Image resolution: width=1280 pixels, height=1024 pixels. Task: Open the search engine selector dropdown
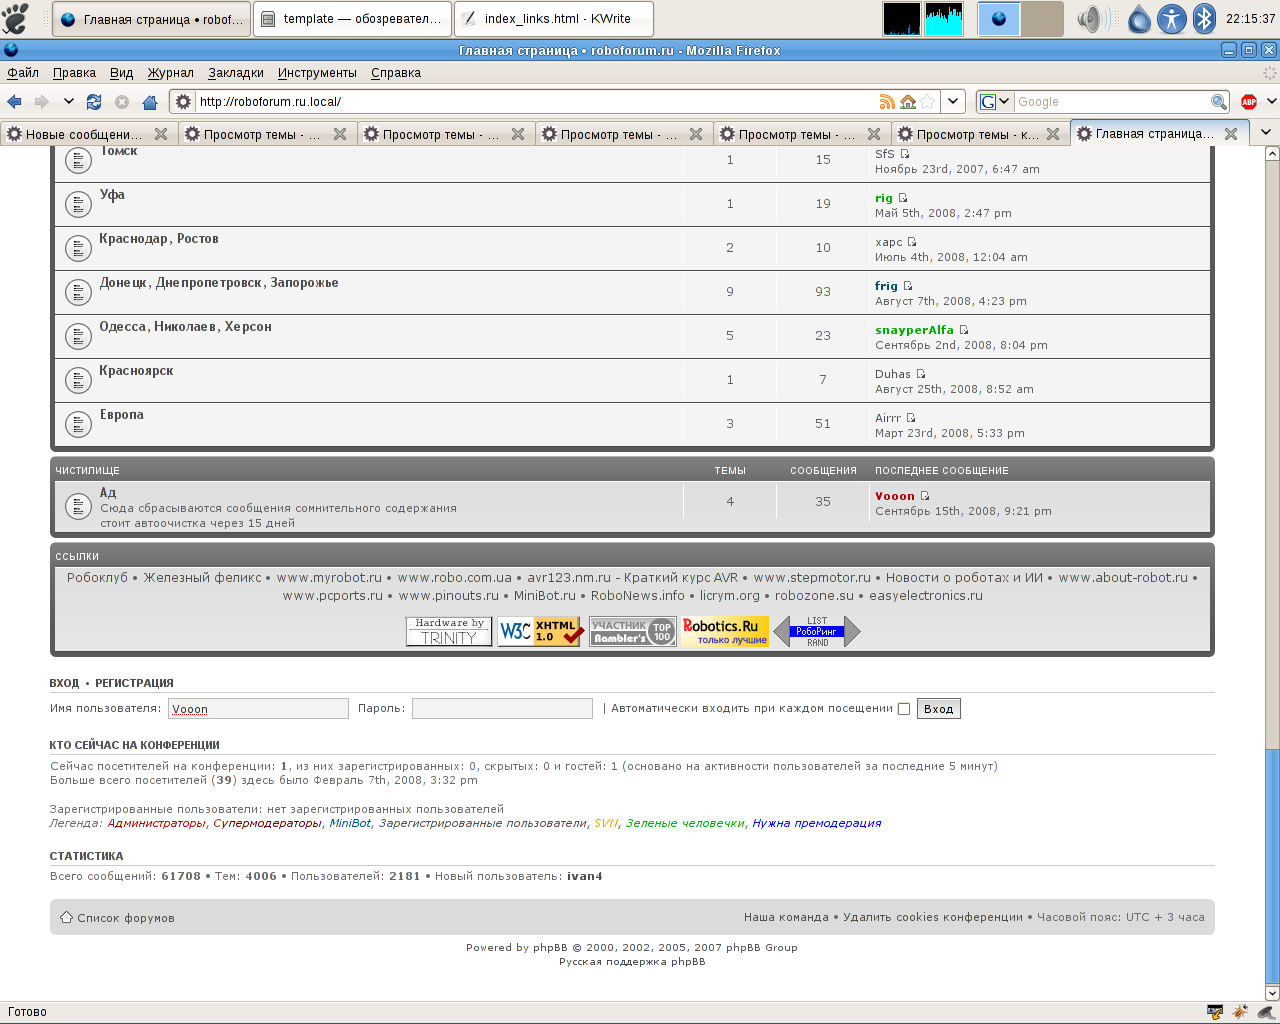pos(994,102)
